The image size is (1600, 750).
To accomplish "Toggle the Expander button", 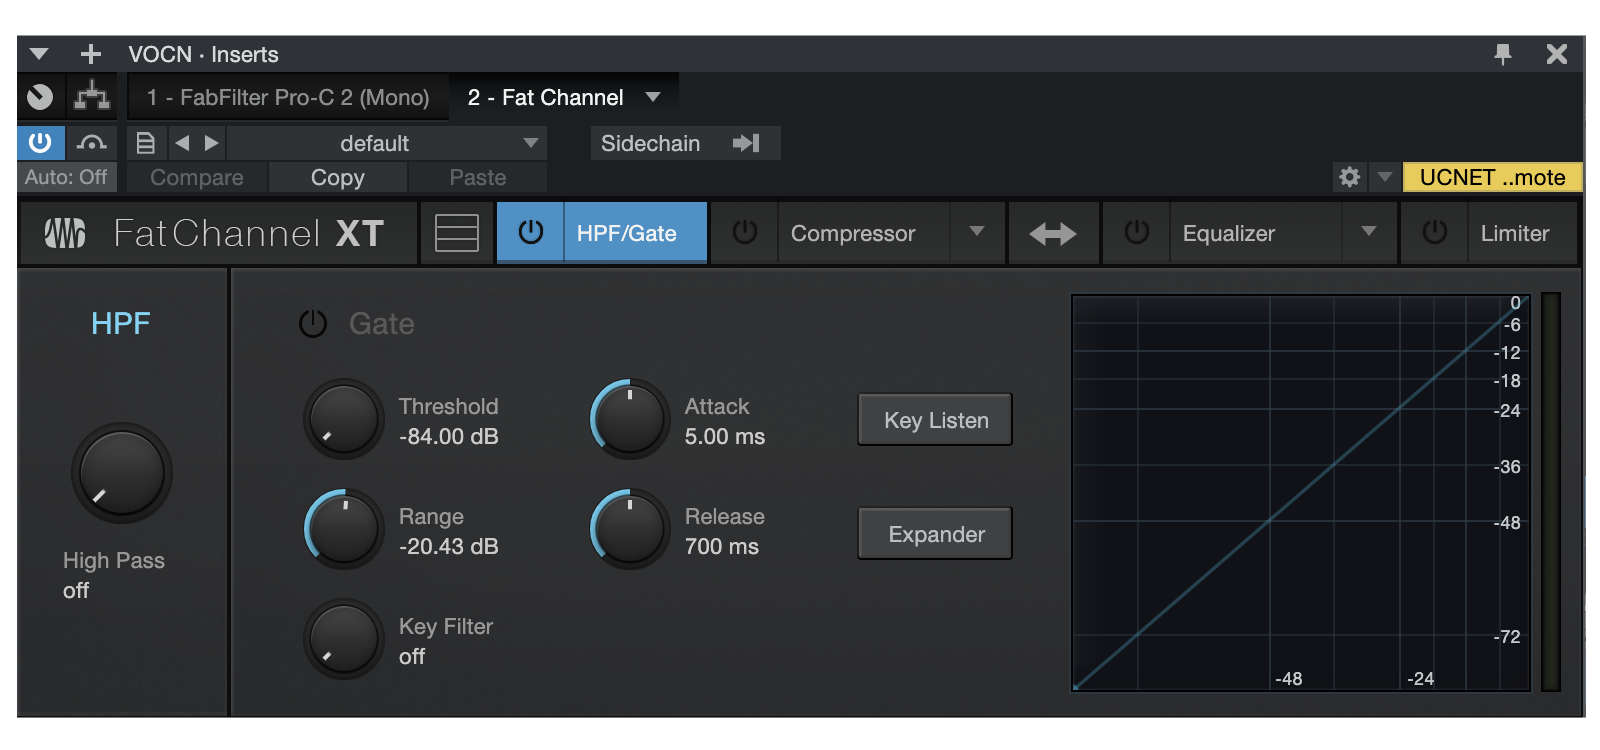I will tap(935, 534).
